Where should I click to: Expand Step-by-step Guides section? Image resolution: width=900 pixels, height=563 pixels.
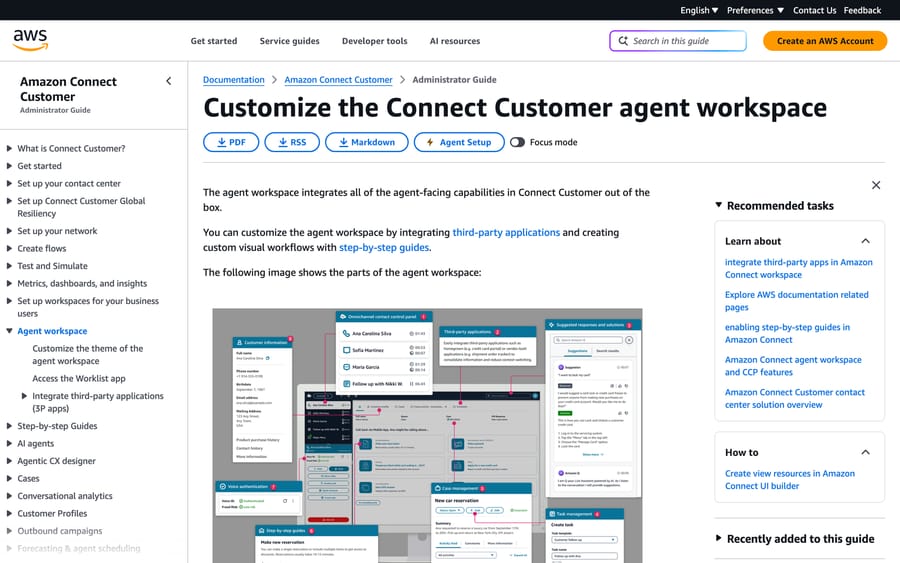coord(9,426)
